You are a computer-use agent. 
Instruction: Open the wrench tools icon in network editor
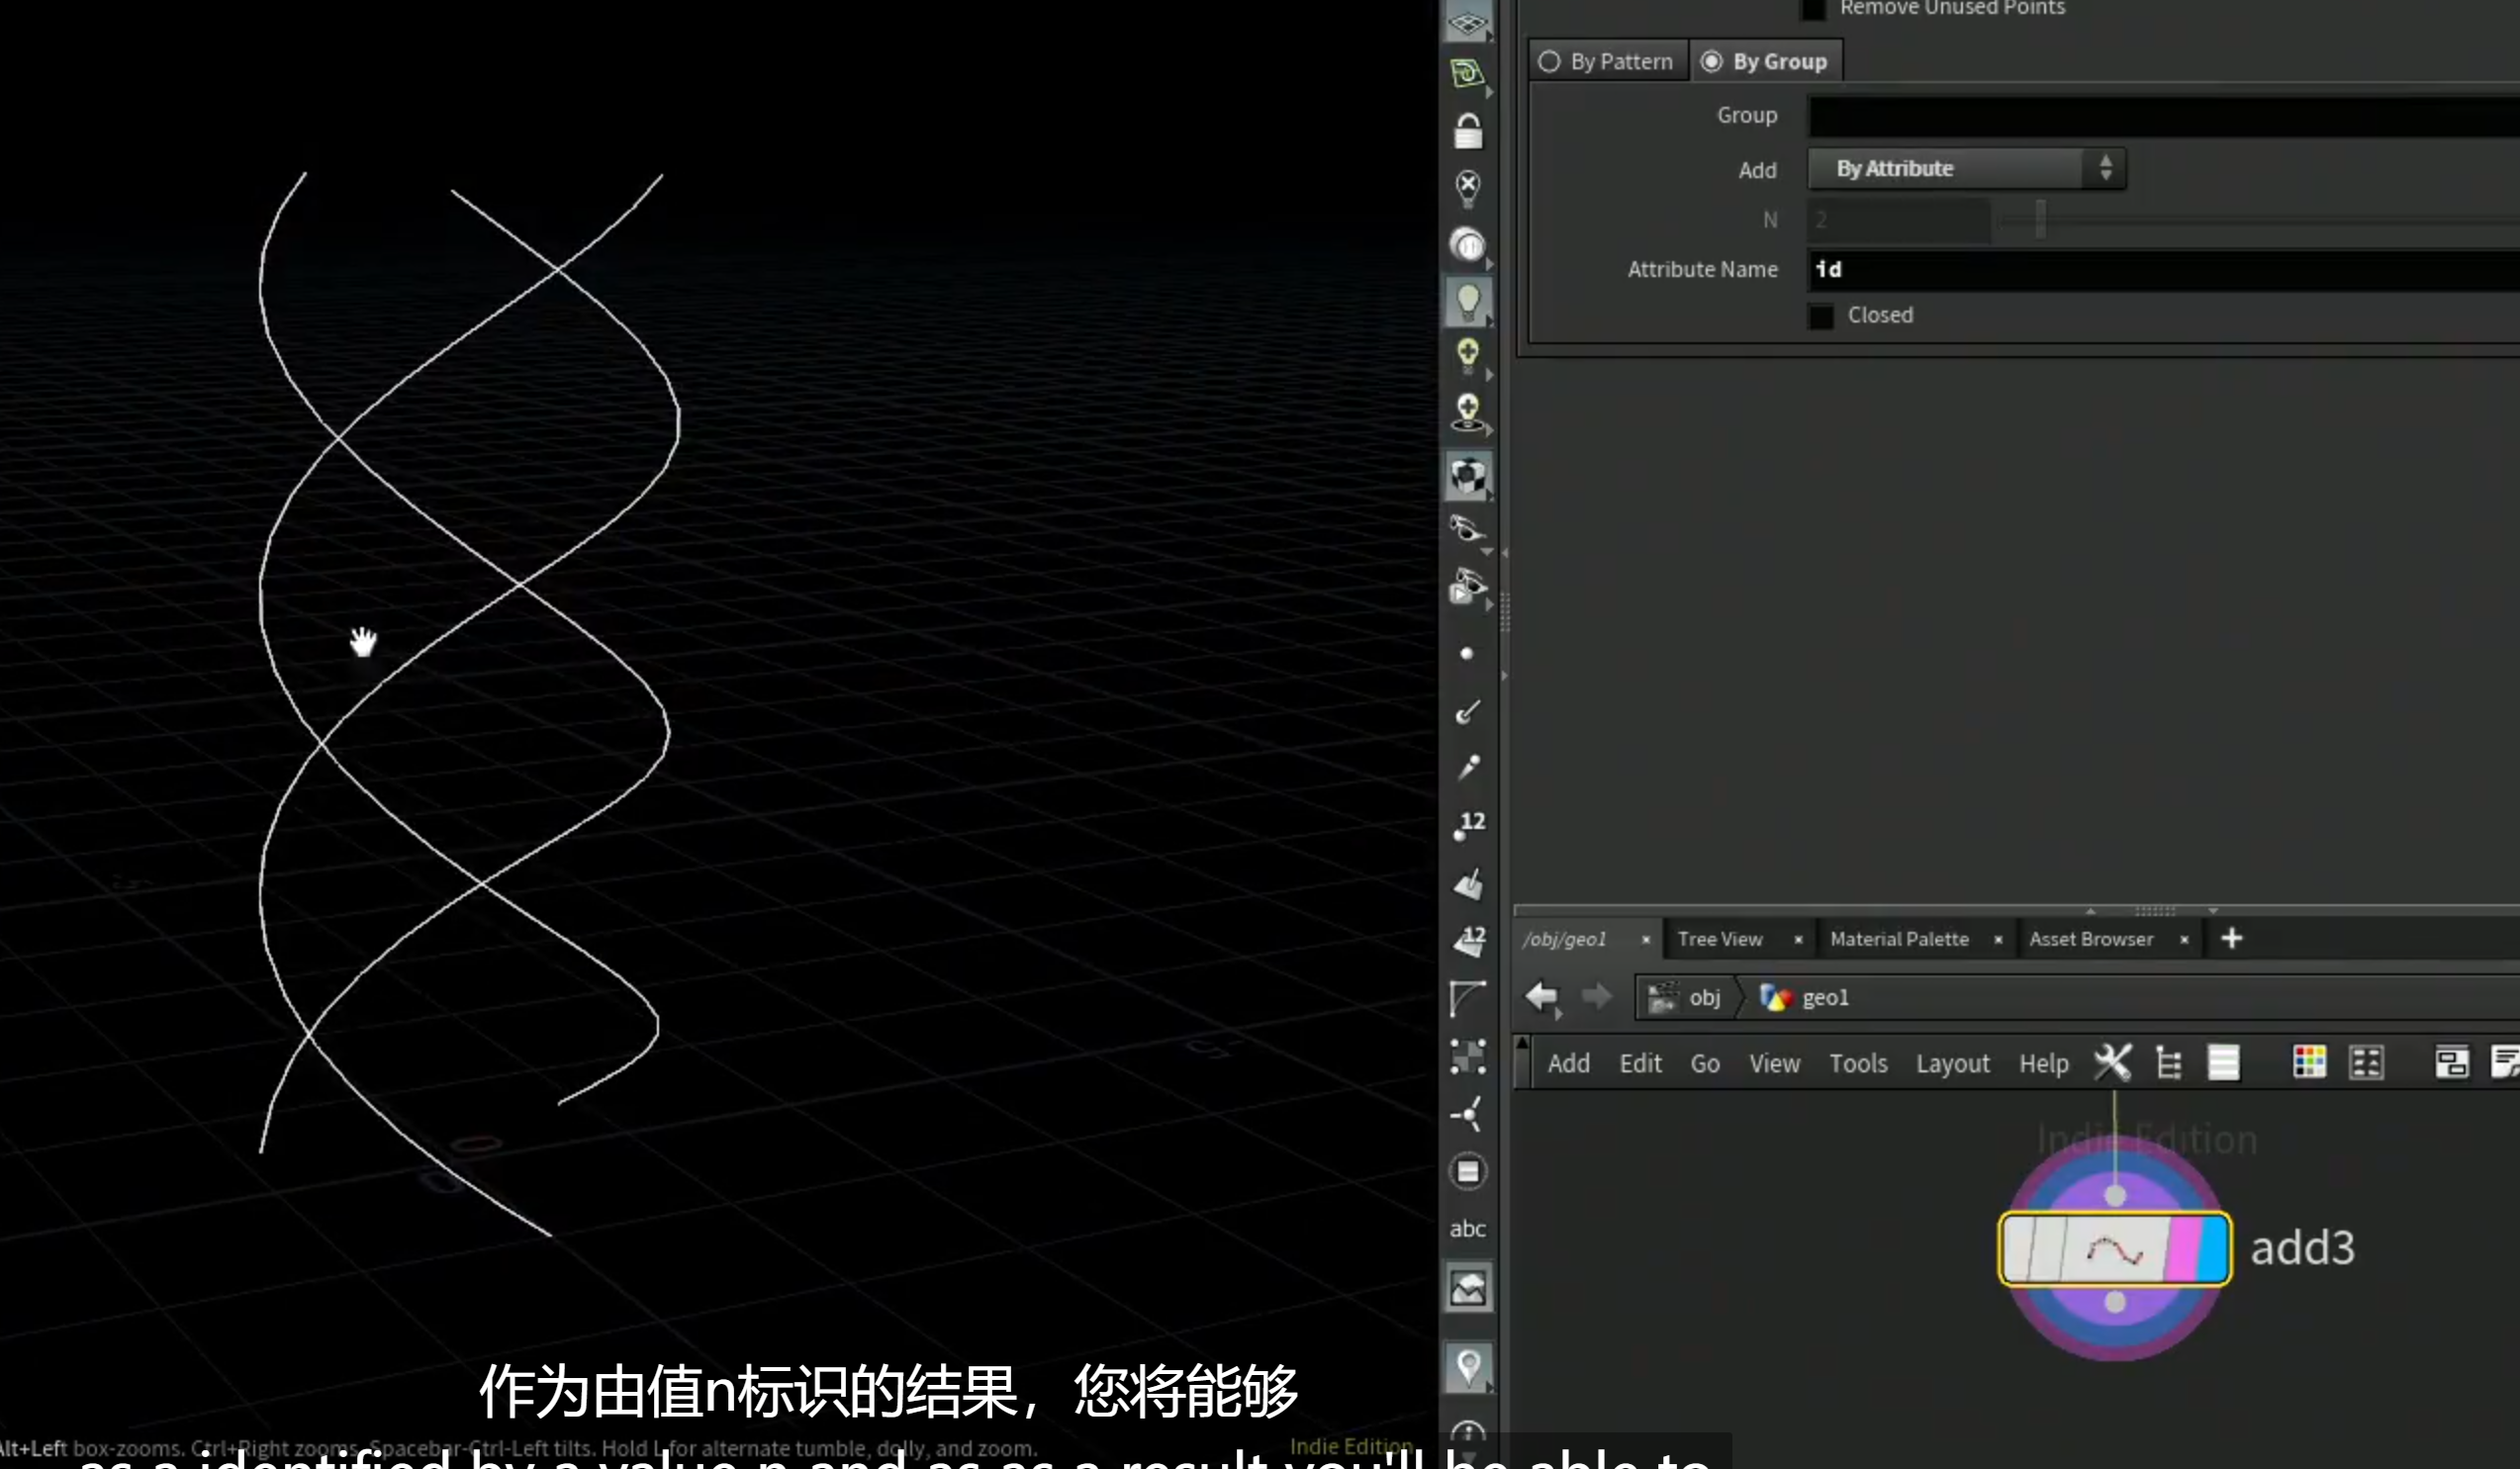[2112, 1063]
